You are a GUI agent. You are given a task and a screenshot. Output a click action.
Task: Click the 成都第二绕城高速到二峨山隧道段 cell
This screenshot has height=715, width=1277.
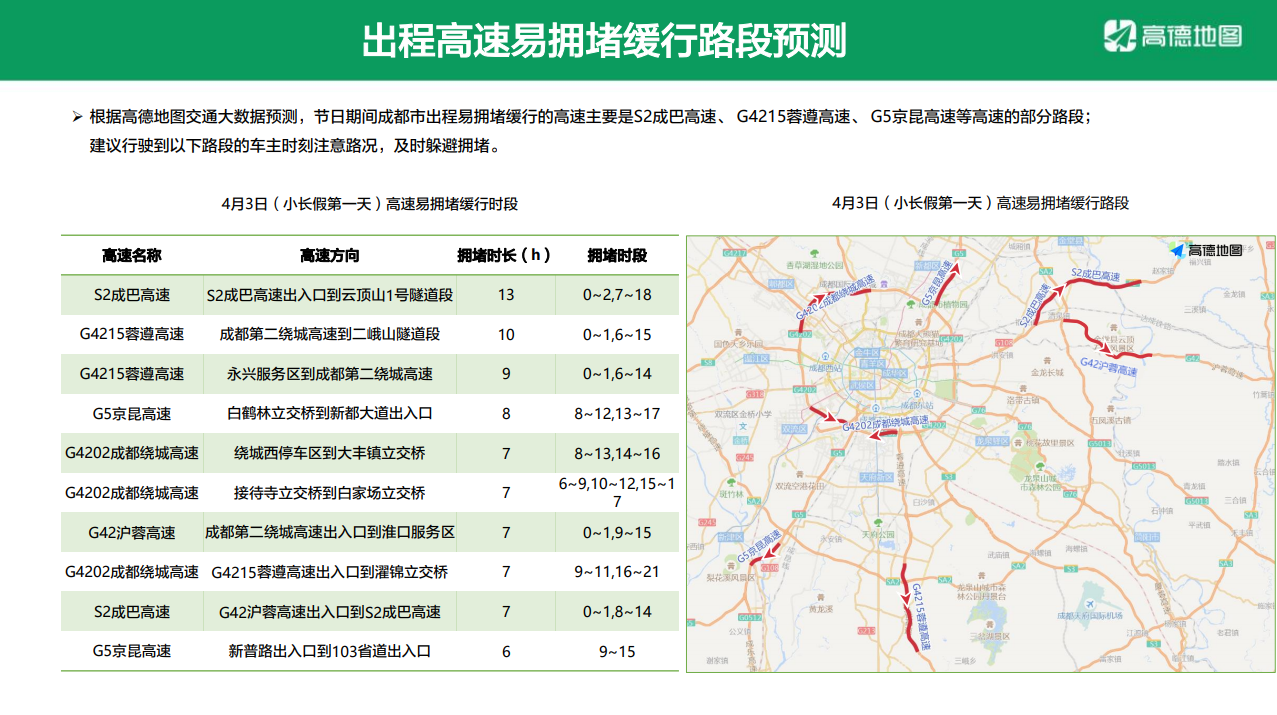coord(330,334)
